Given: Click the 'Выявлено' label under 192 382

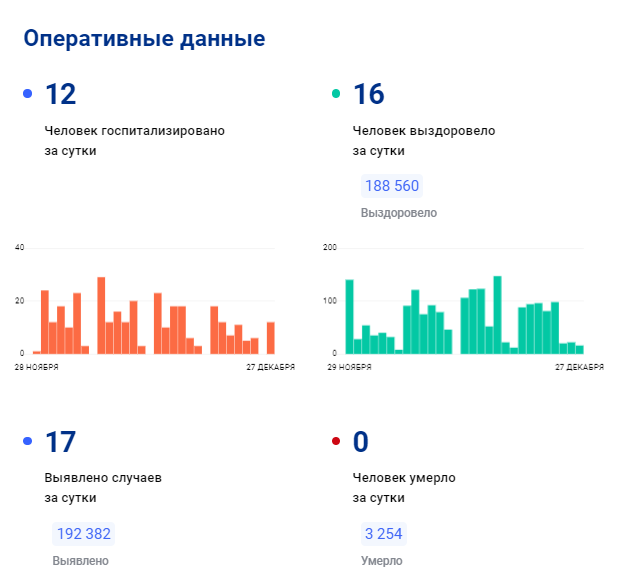Looking at the screenshot, I should click(80, 560).
